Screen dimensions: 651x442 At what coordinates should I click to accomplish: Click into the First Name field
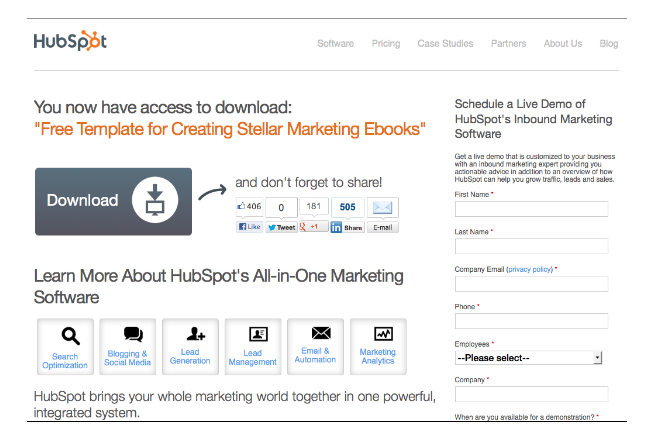[x=531, y=209]
